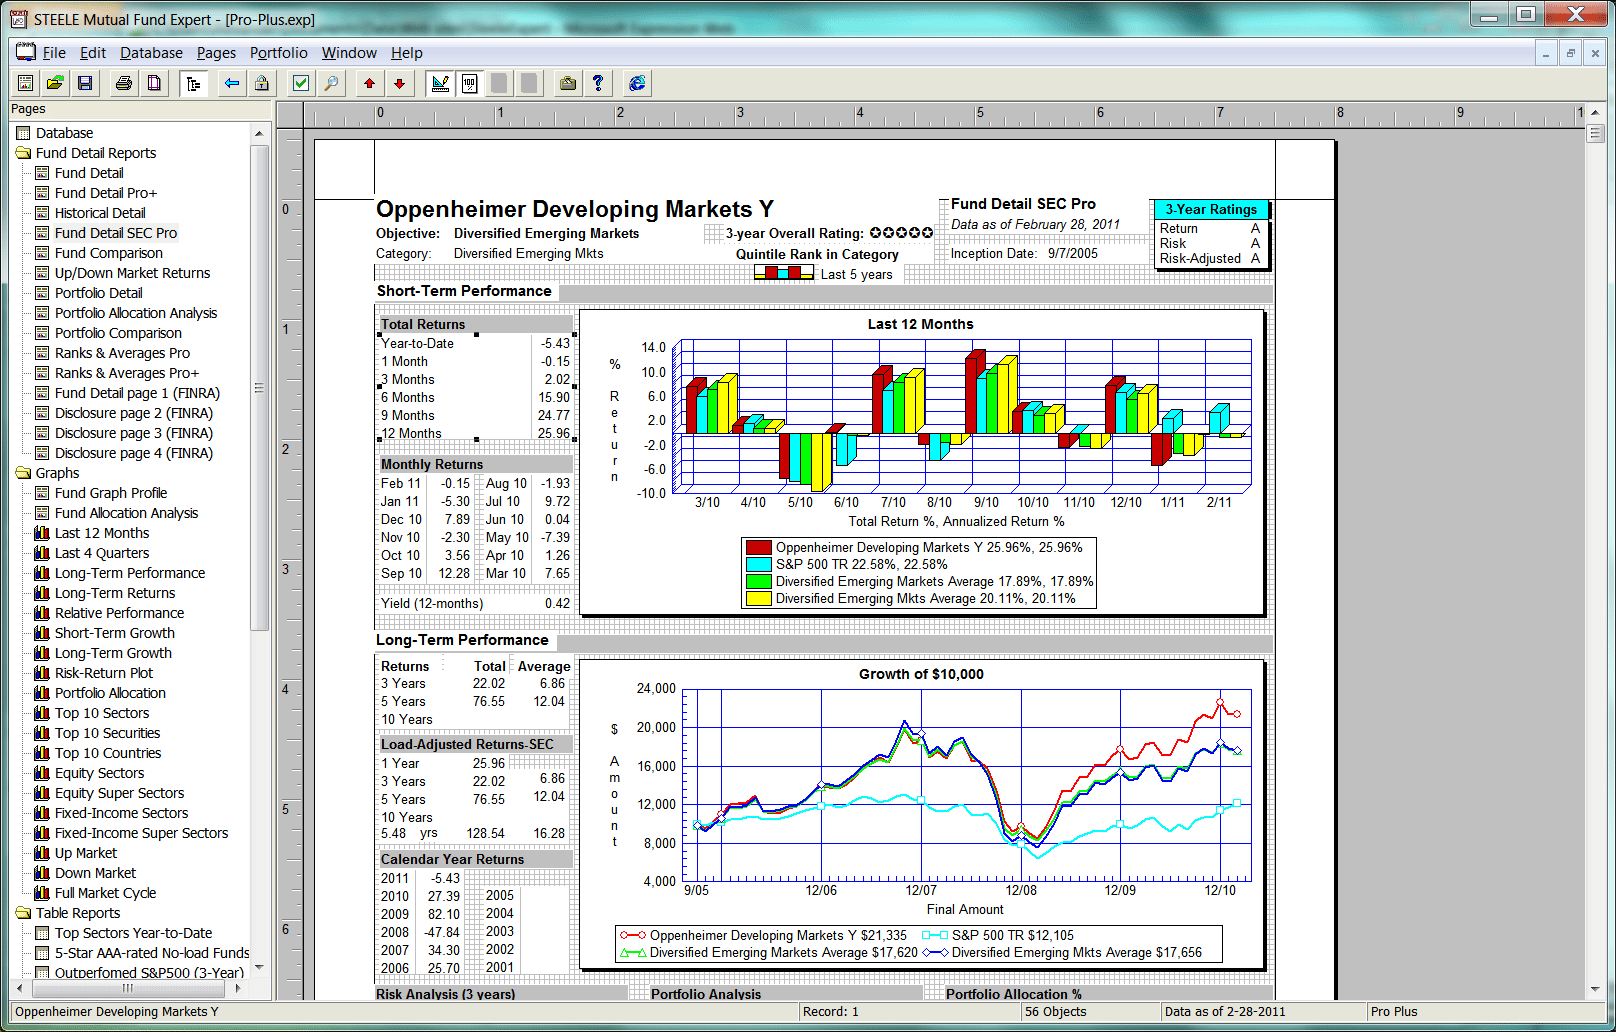The image size is (1616, 1032).
Task: Open the Edit menu
Action: [x=93, y=53]
